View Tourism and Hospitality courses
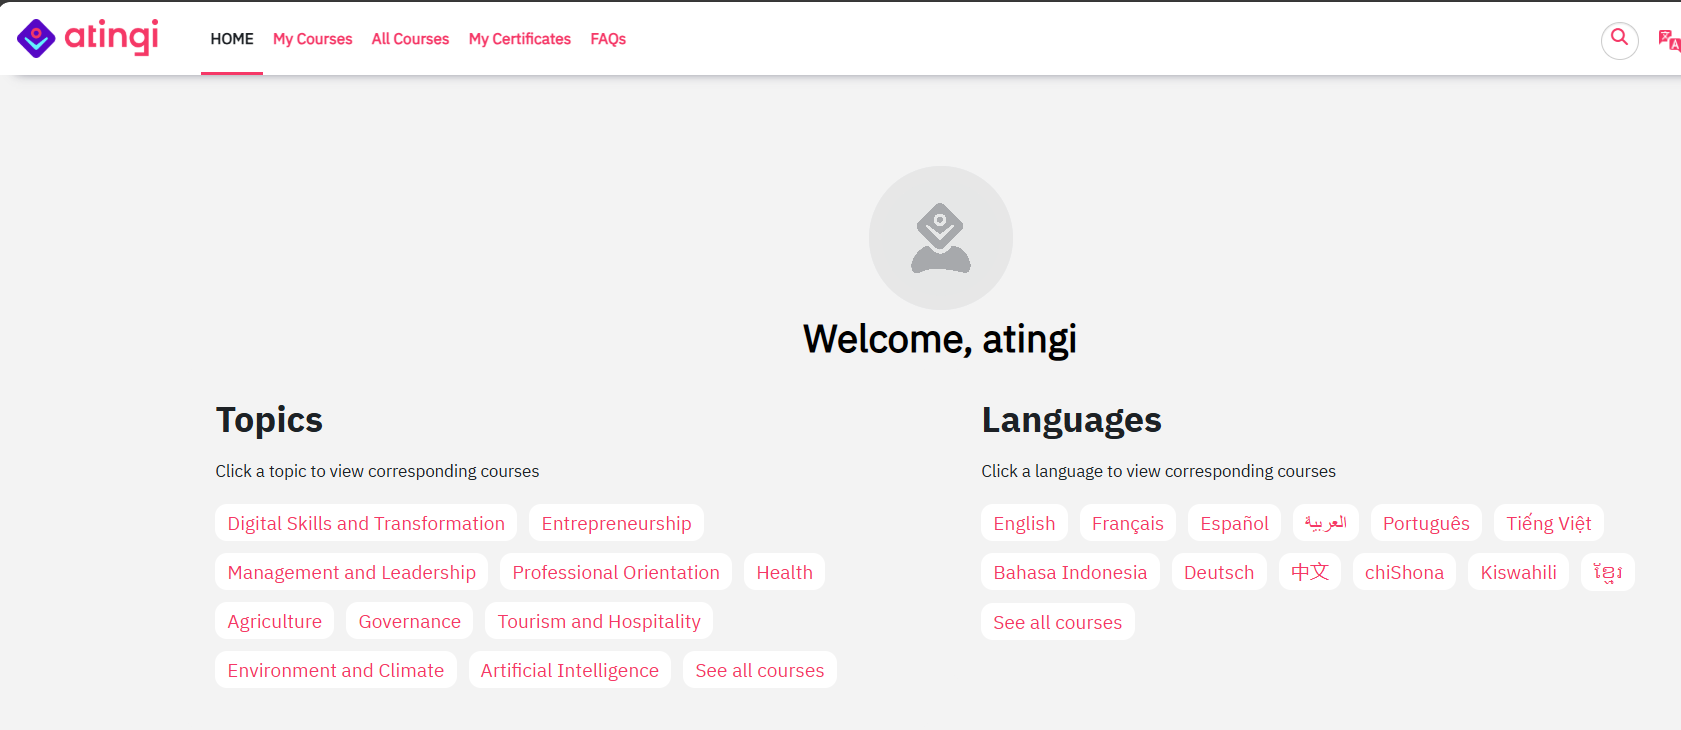 pyautogui.click(x=599, y=621)
